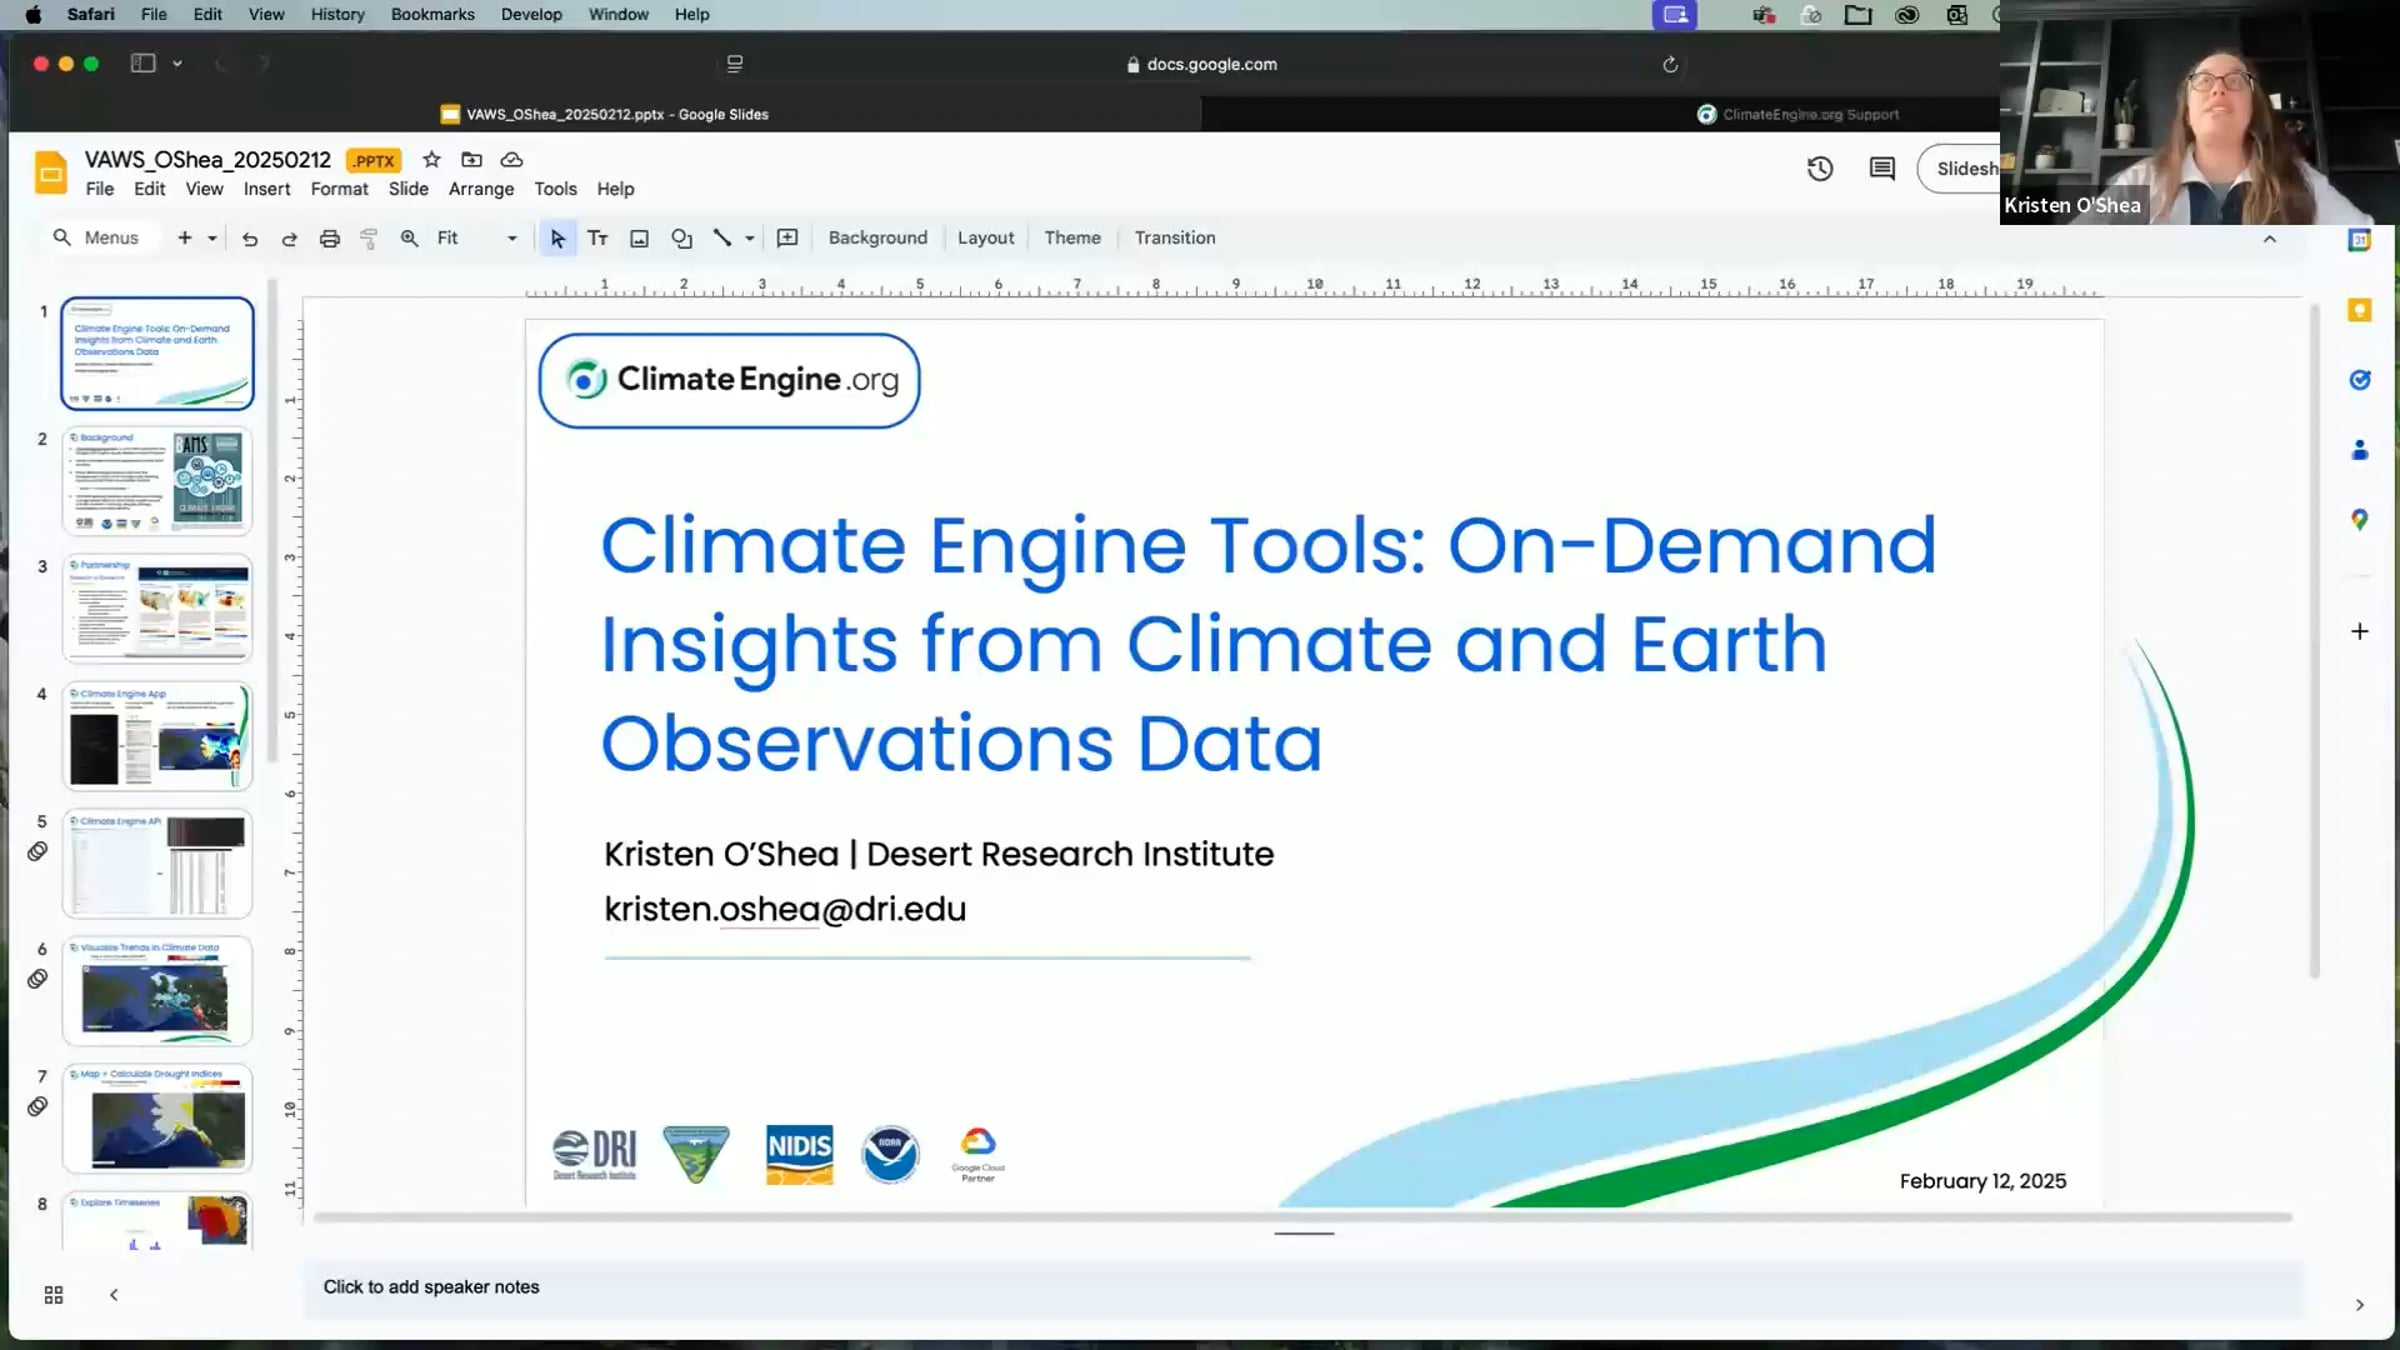
Task: Click the Paint format tool
Action: [x=369, y=238]
